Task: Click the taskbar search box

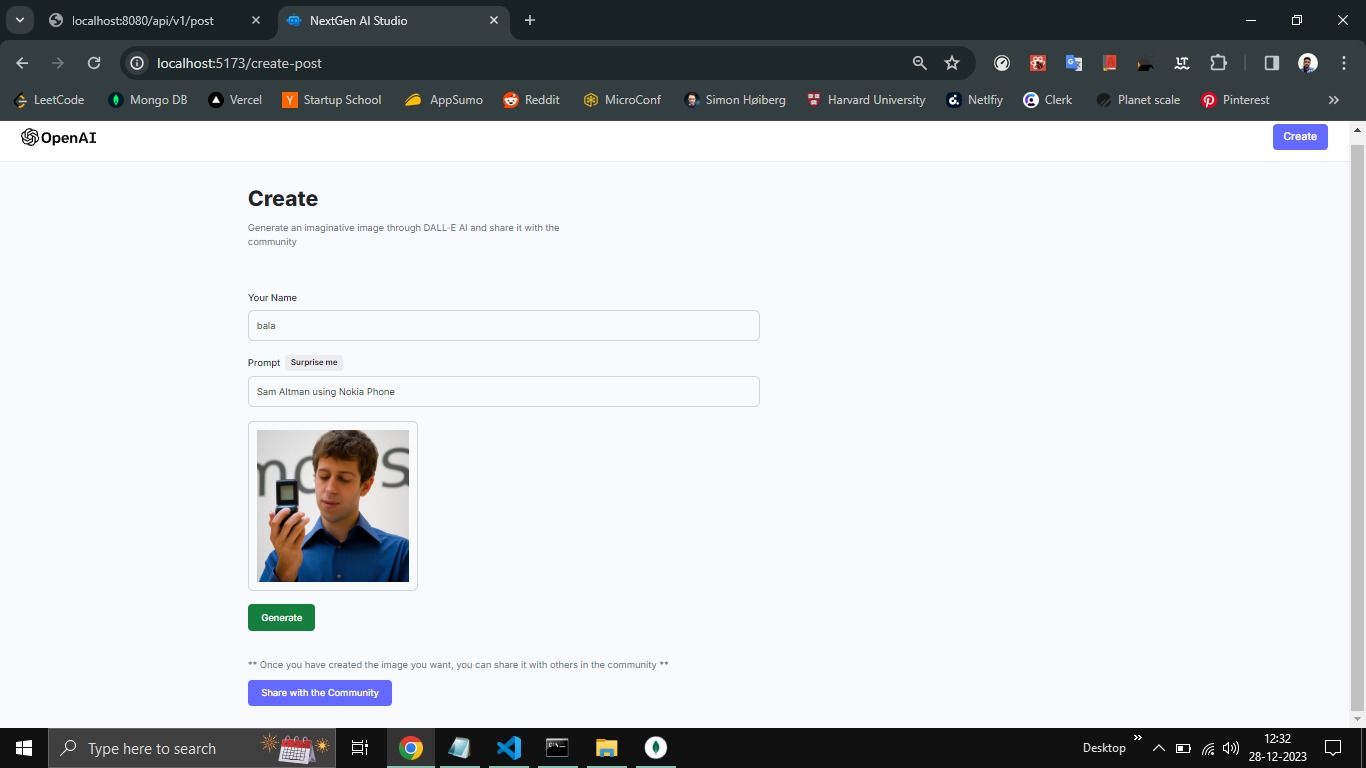Action: tap(192, 748)
